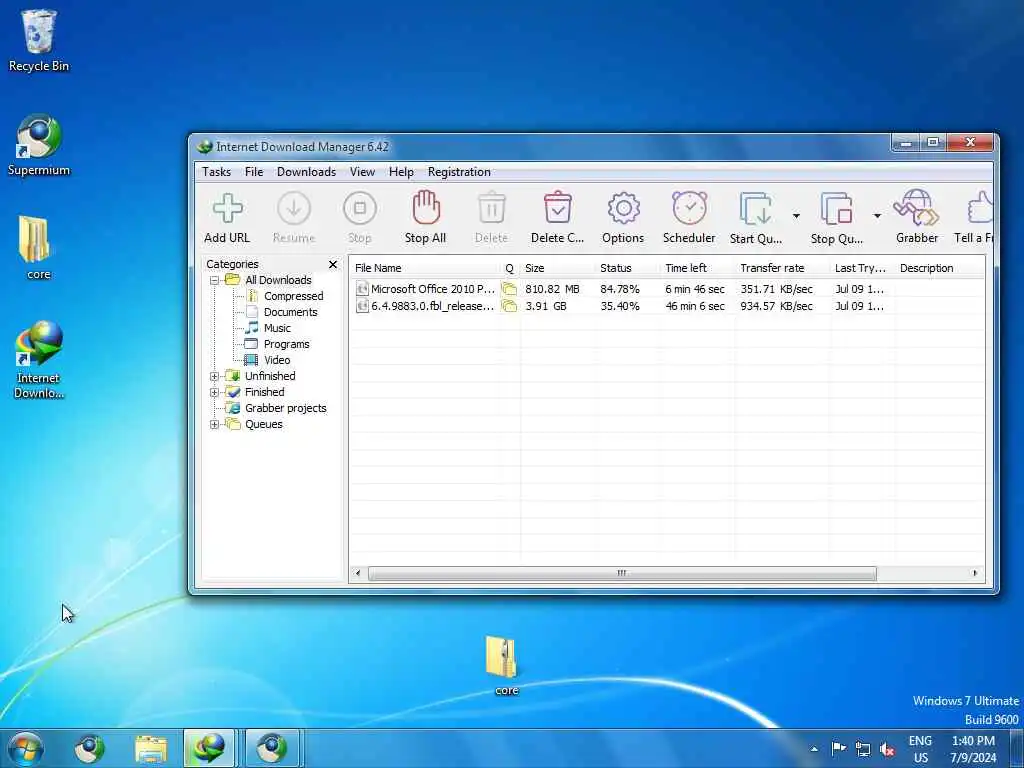This screenshot has width=1024, height=768.
Task: Expand the Finished category node
Action: 214,392
